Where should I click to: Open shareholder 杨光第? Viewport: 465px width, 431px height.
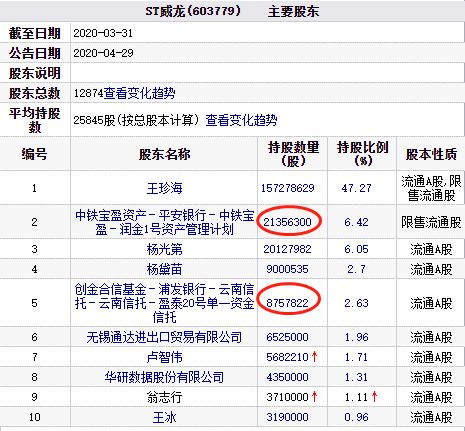pos(164,249)
